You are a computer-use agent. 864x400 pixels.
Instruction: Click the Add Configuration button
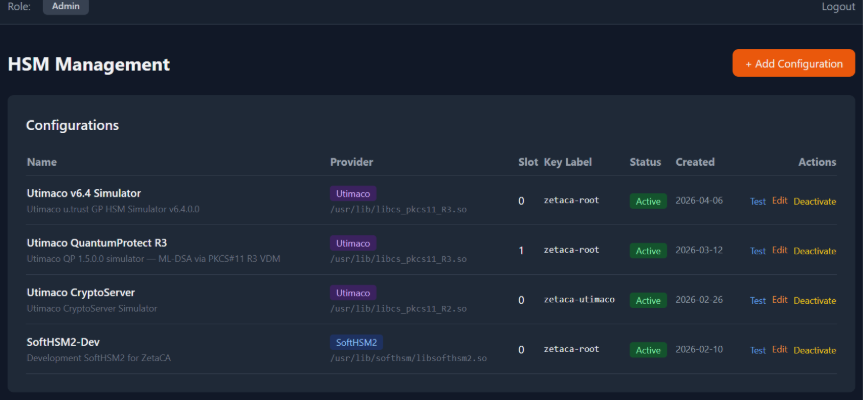point(793,63)
